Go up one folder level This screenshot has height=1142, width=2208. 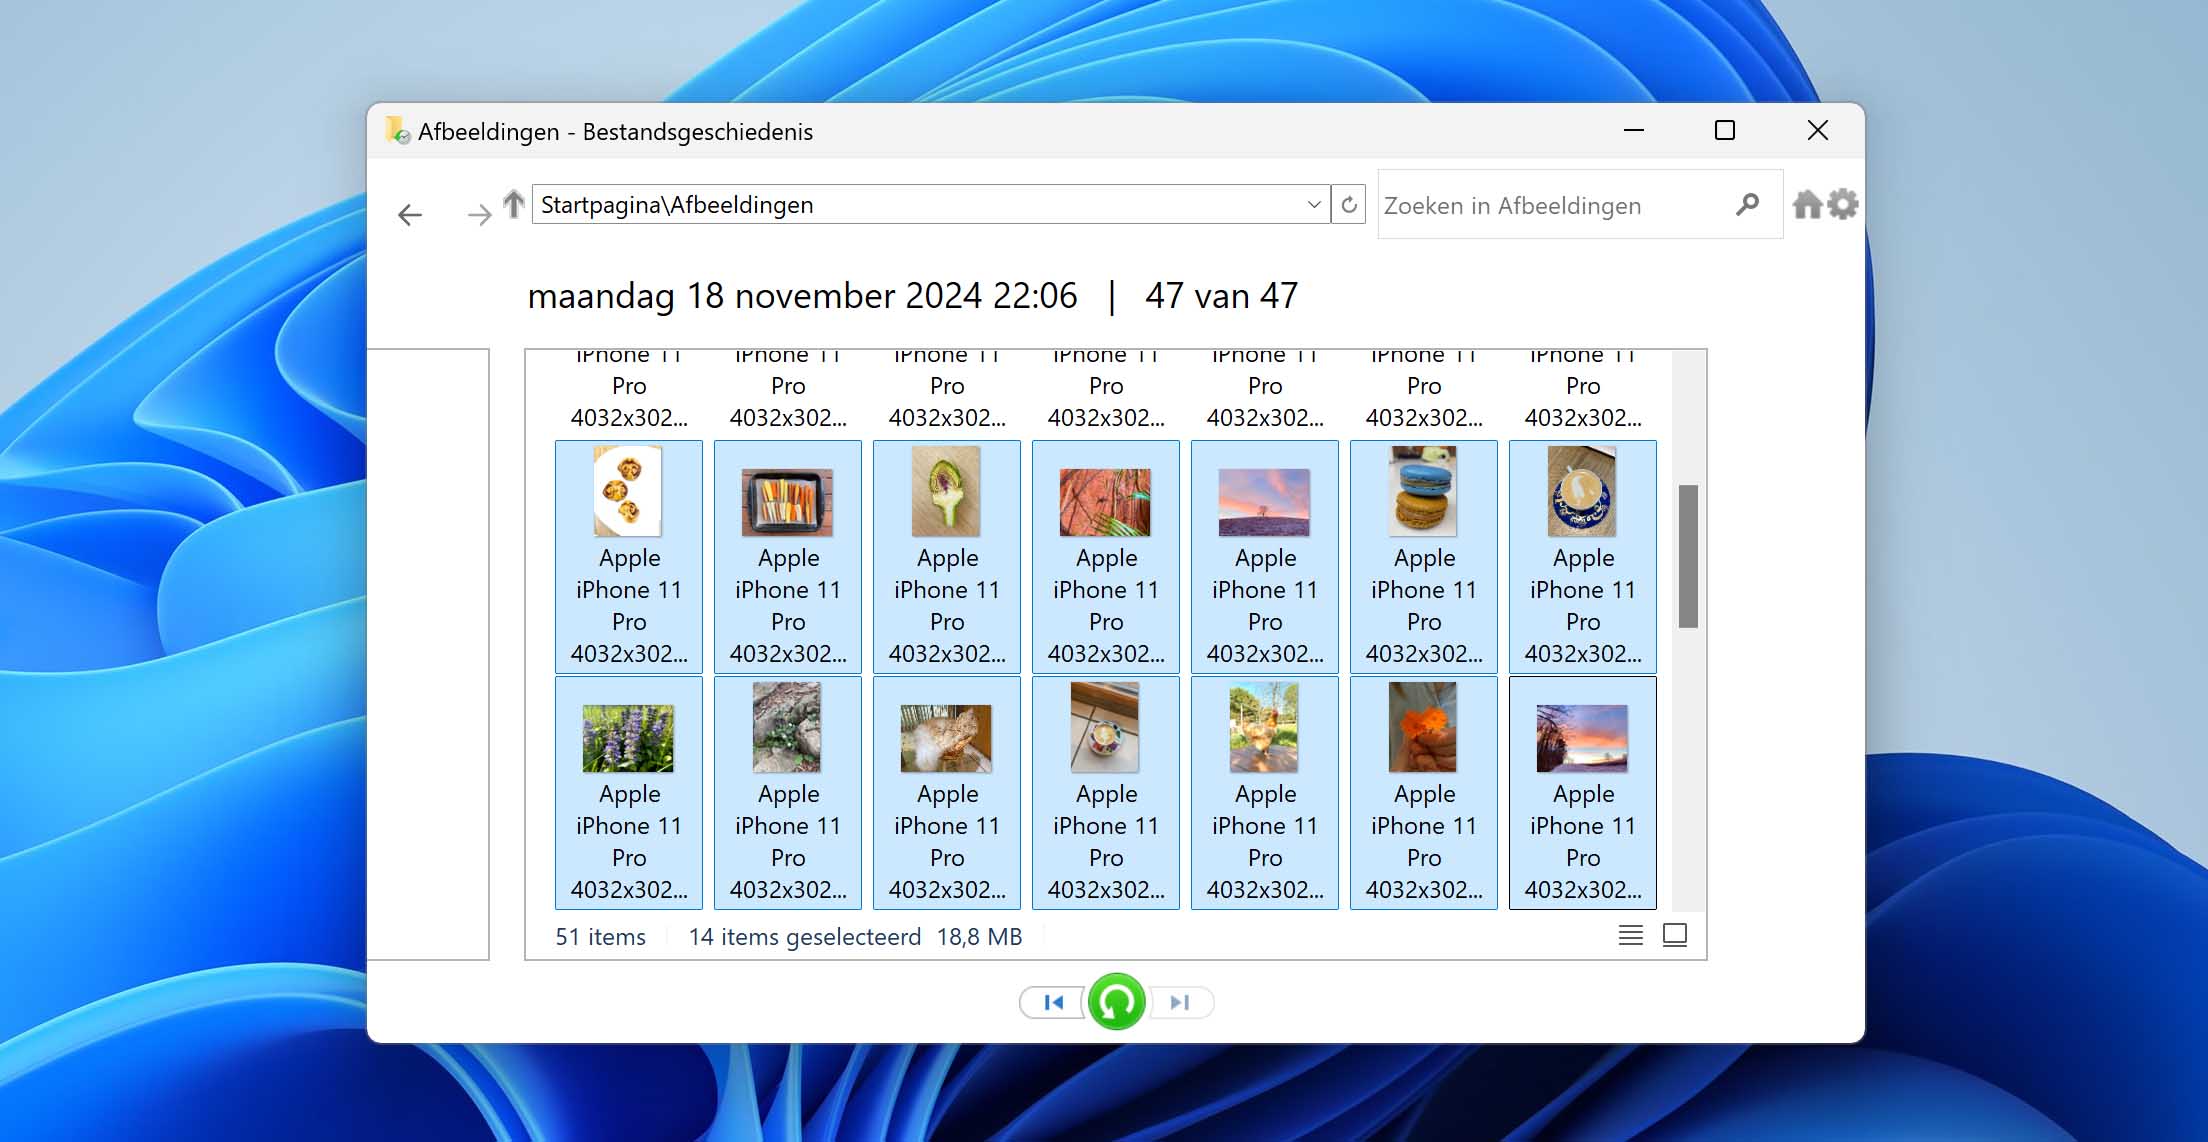coord(514,204)
